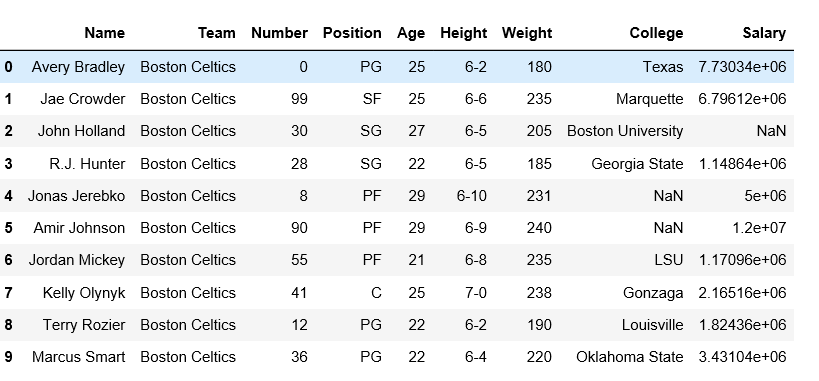The width and height of the screenshot is (819, 381).
Task: Select the Jae Crowder name cell
Action: coord(83,99)
